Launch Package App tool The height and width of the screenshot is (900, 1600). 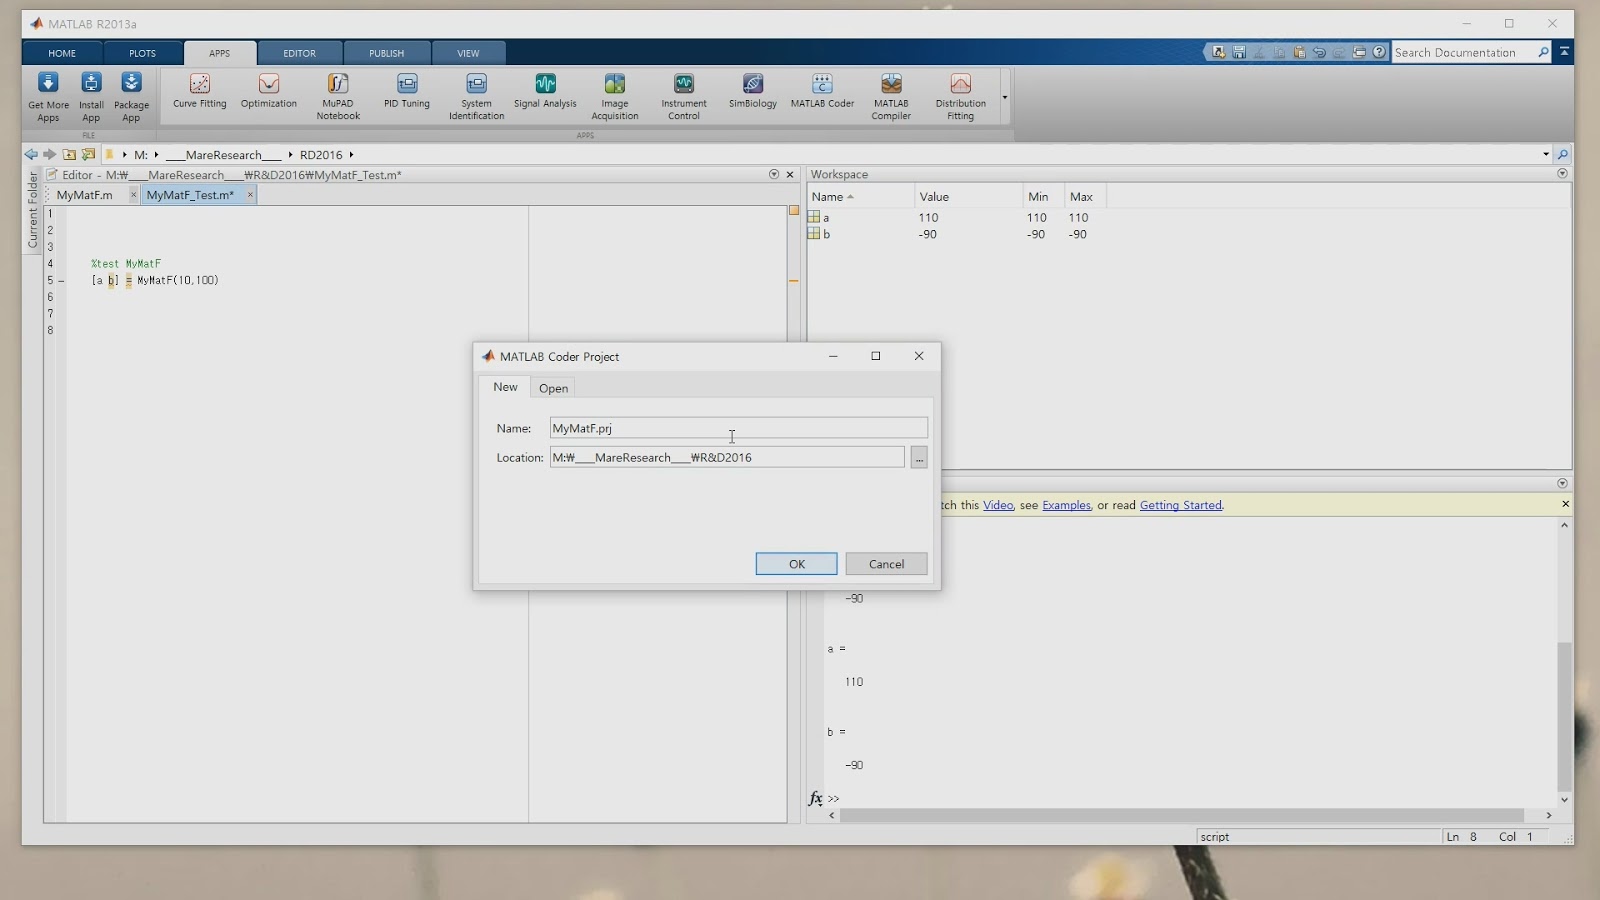pyautogui.click(x=131, y=97)
